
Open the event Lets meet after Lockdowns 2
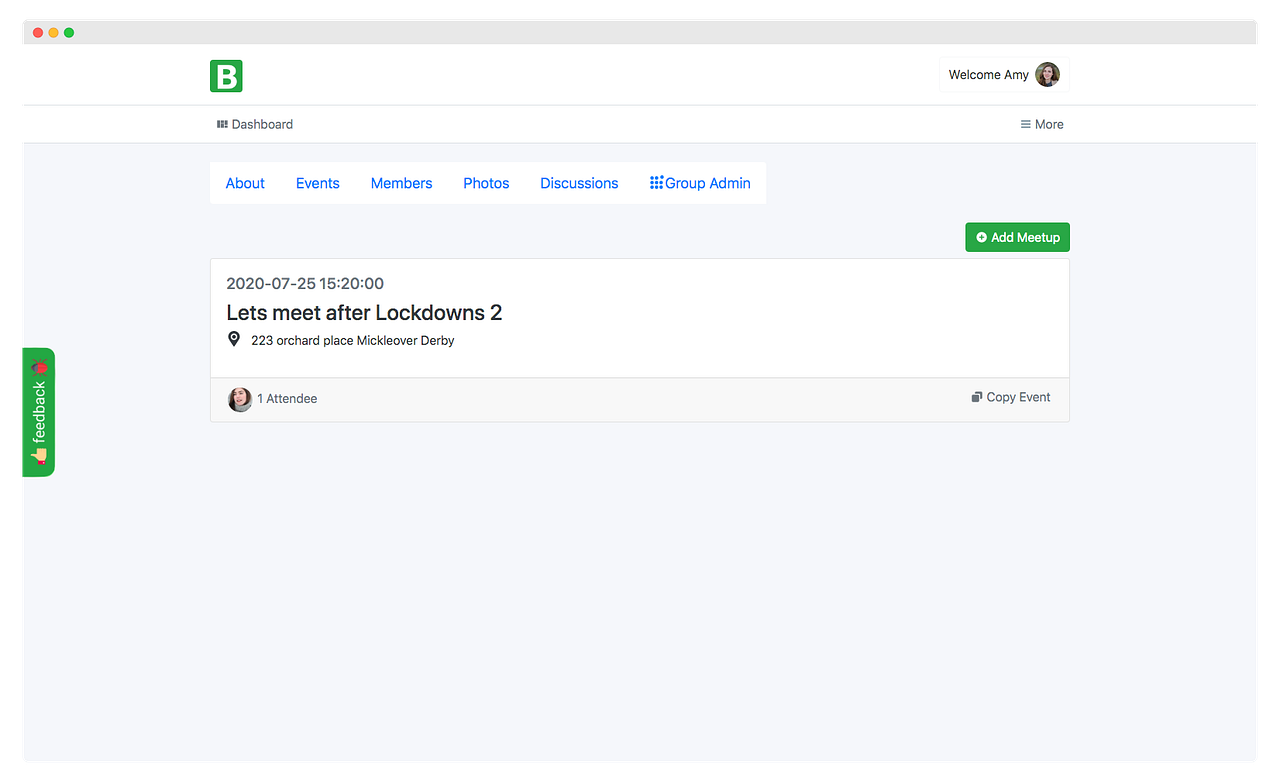(364, 312)
